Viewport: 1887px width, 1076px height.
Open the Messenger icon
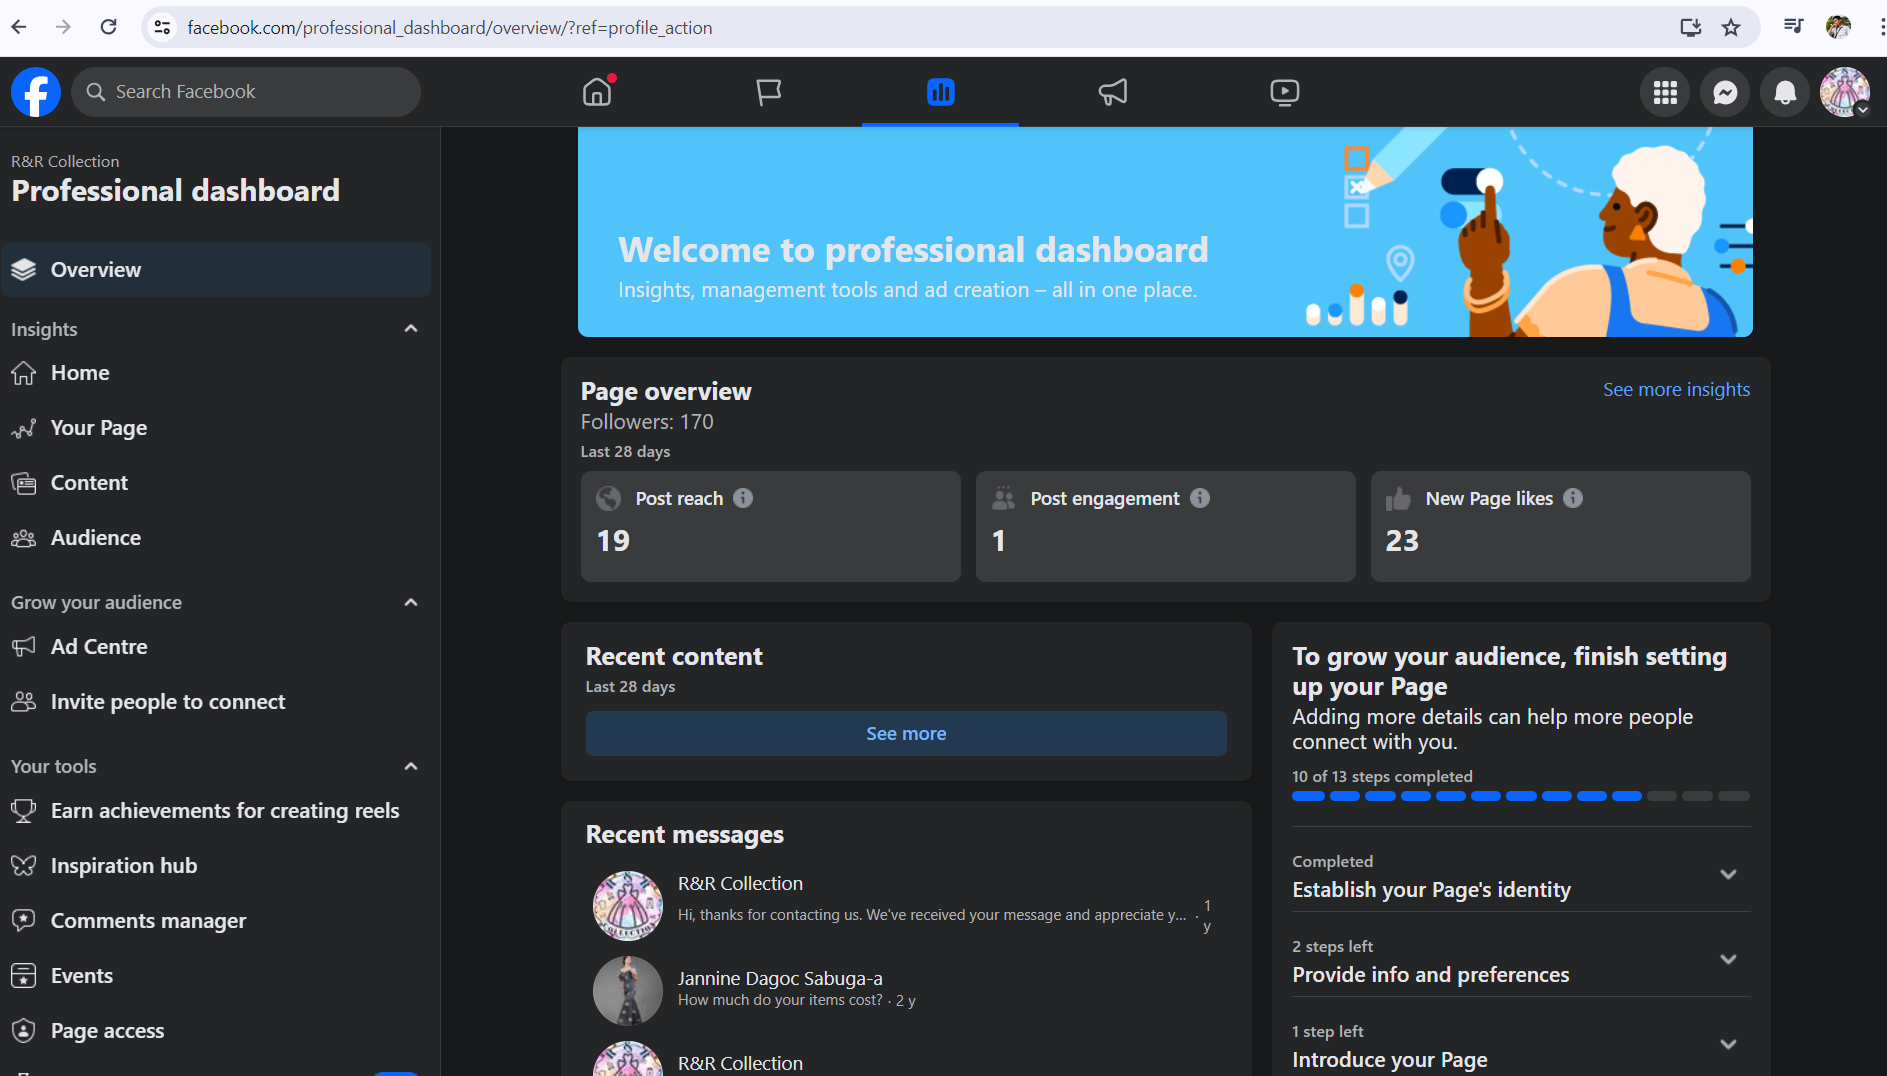[x=1725, y=92]
